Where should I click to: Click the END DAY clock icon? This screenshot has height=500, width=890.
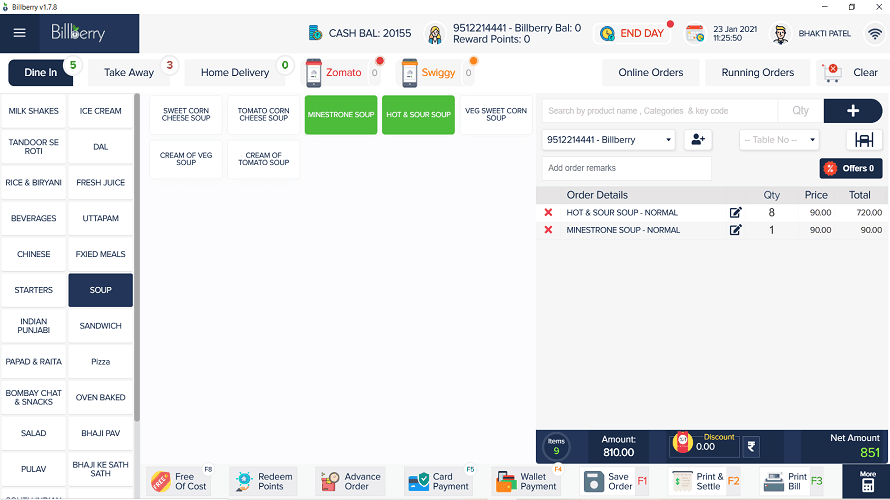[607, 33]
